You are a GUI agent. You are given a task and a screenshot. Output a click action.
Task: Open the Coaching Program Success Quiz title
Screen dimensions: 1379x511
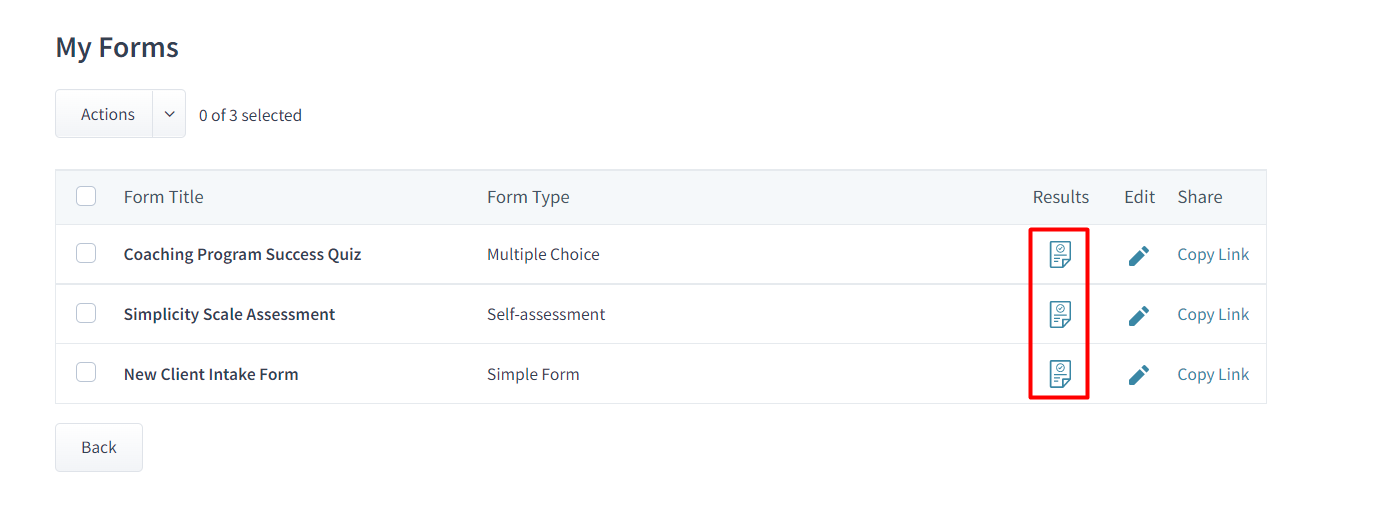(242, 255)
